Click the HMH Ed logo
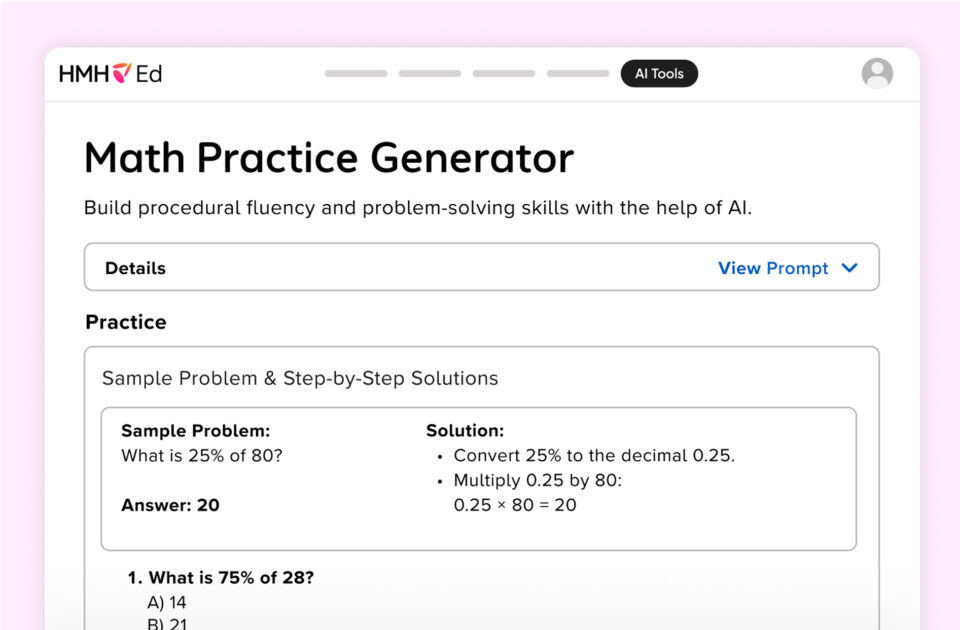This screenshot has height=630, width=960. 109,73
